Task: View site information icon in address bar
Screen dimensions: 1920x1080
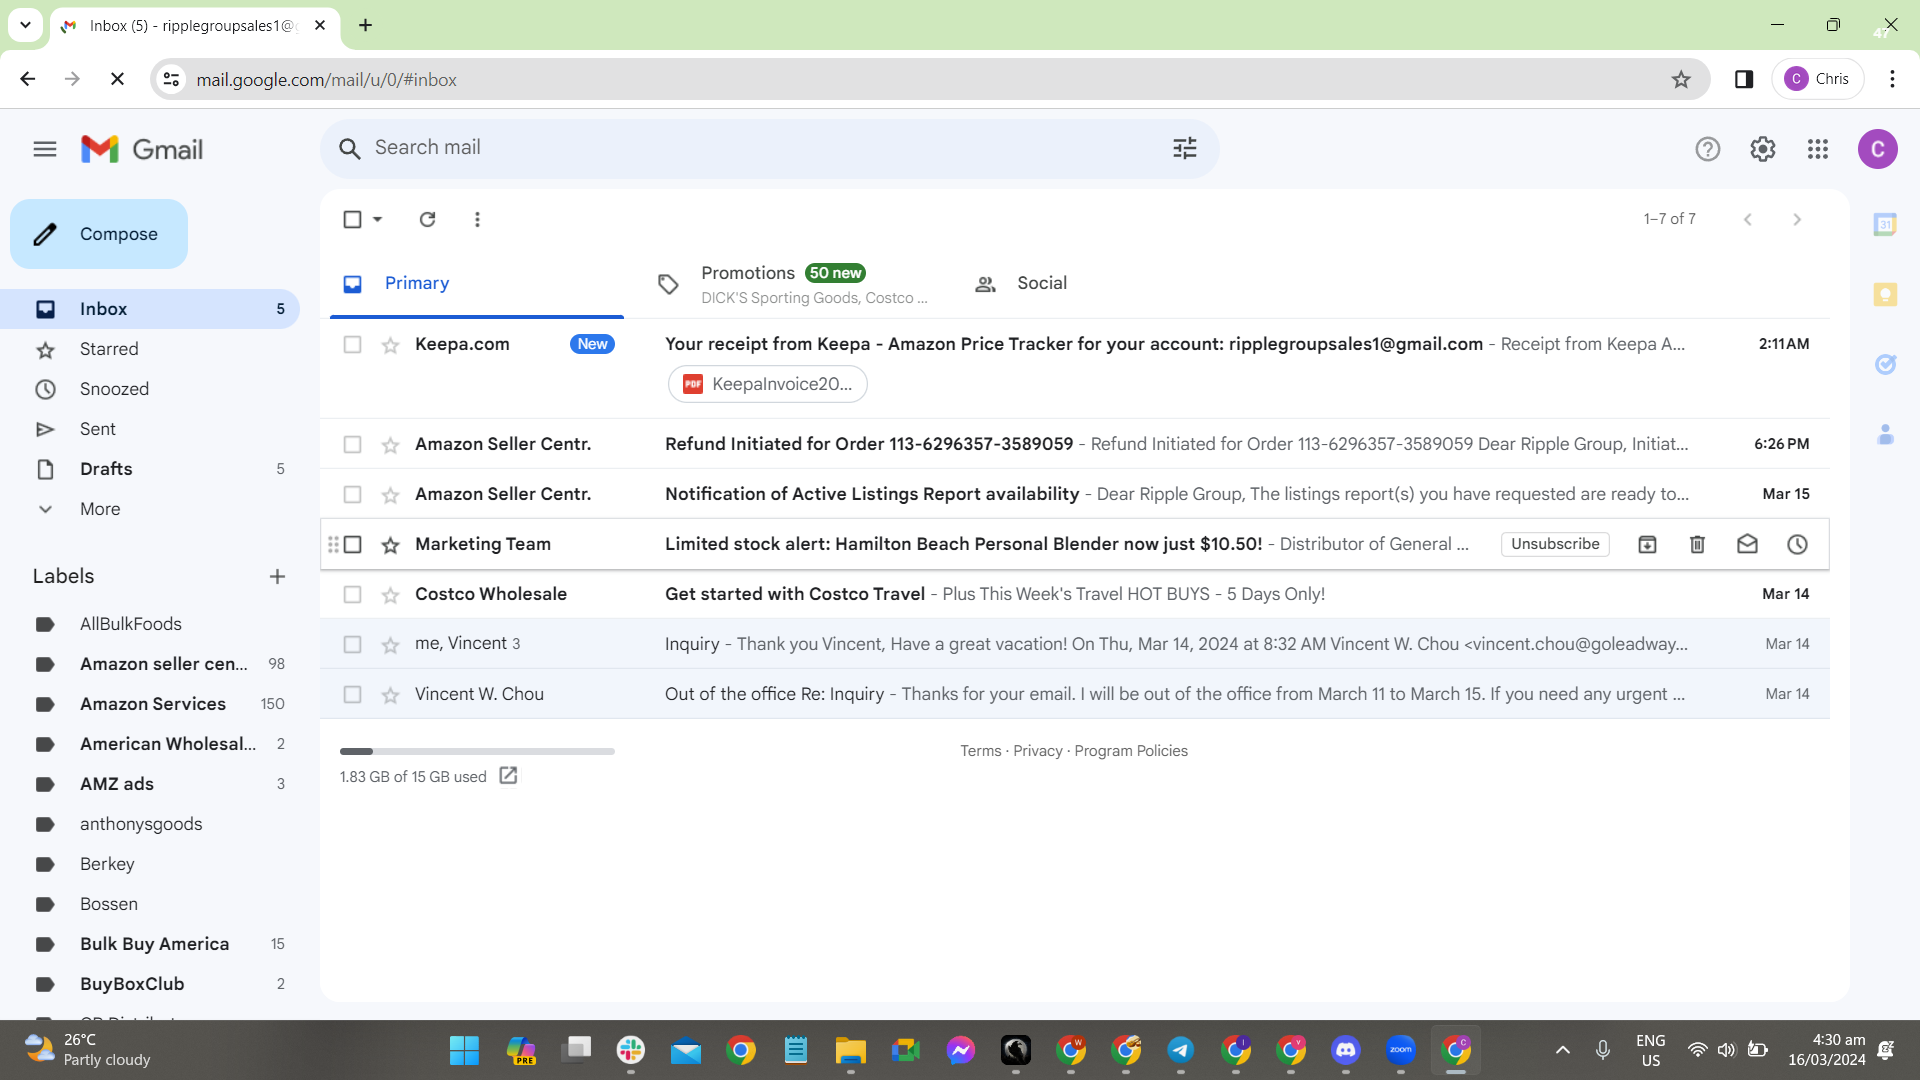Action: 172,79
